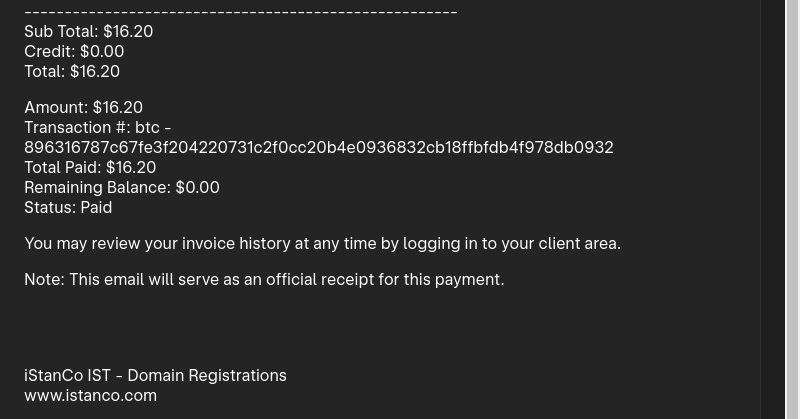This screenshot has height=419, width=800.
Task: Click the iStanCo IST - Domain Registrations signature
Action: (155, 375)
